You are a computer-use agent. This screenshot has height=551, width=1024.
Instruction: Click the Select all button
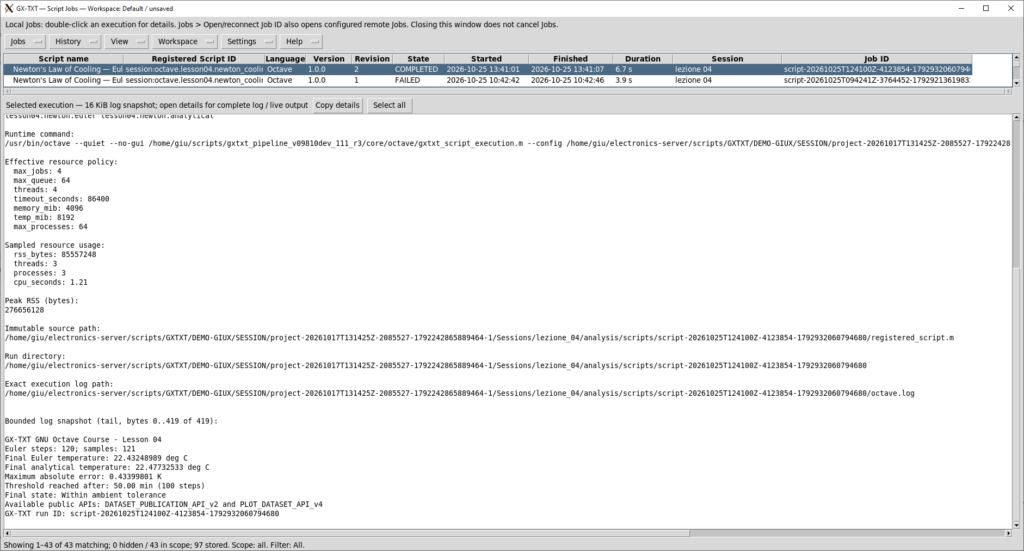coord(389,105)
